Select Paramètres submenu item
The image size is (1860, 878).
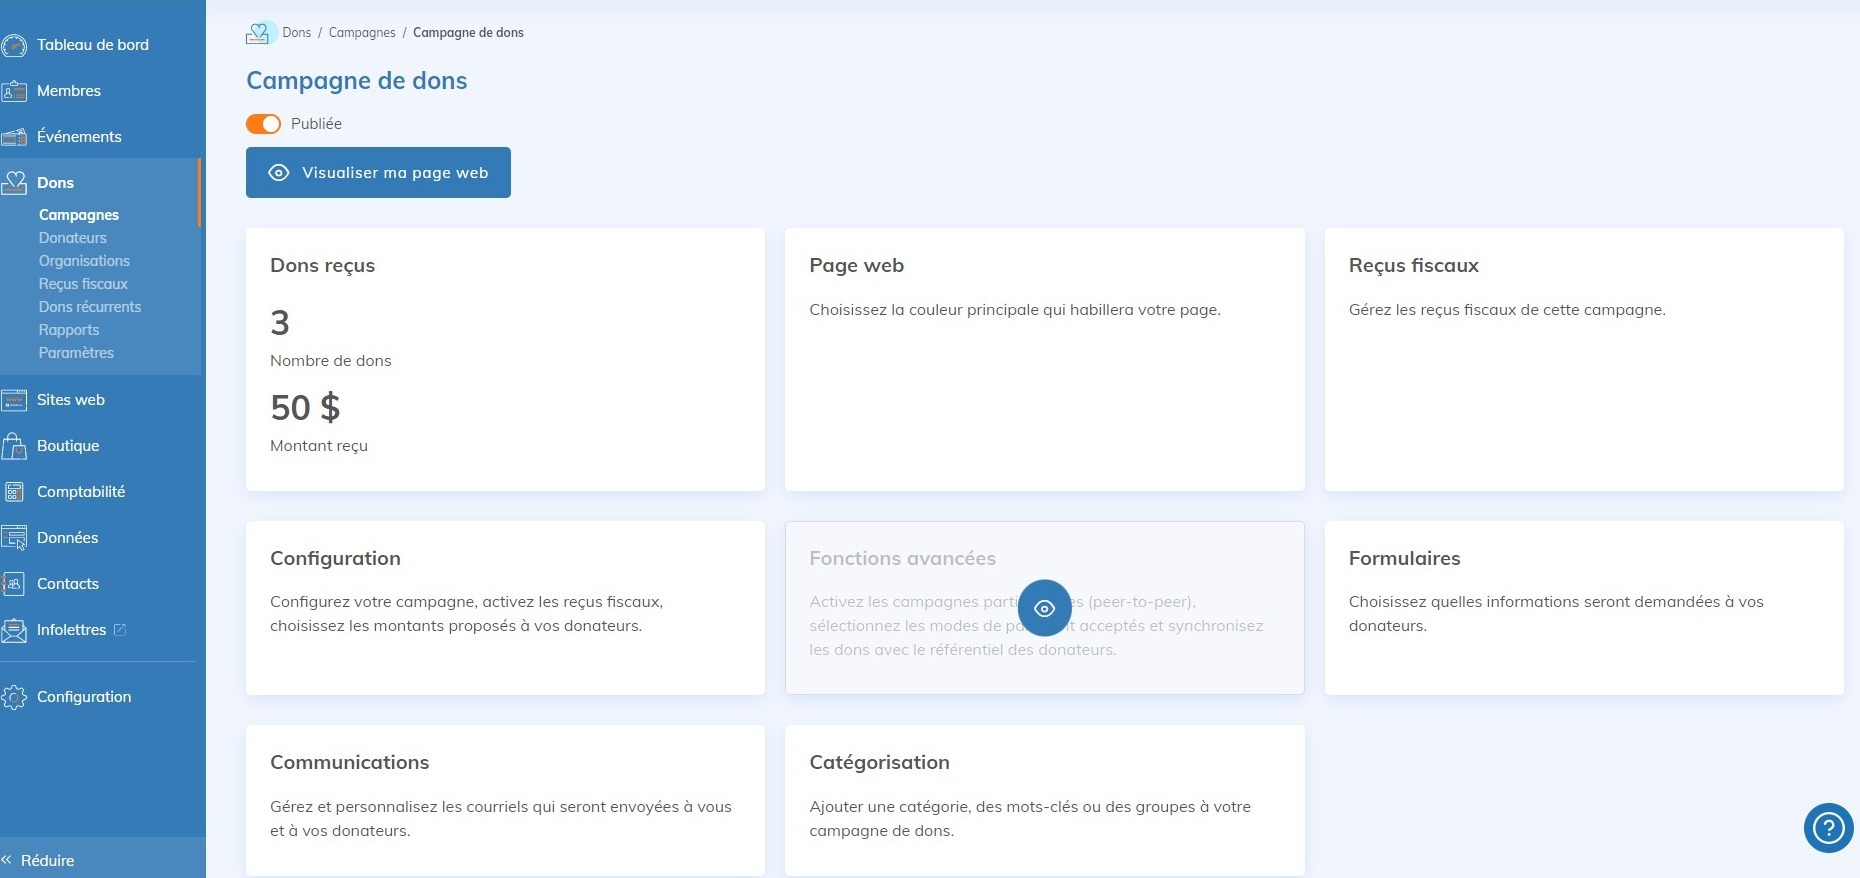[76, 353]
